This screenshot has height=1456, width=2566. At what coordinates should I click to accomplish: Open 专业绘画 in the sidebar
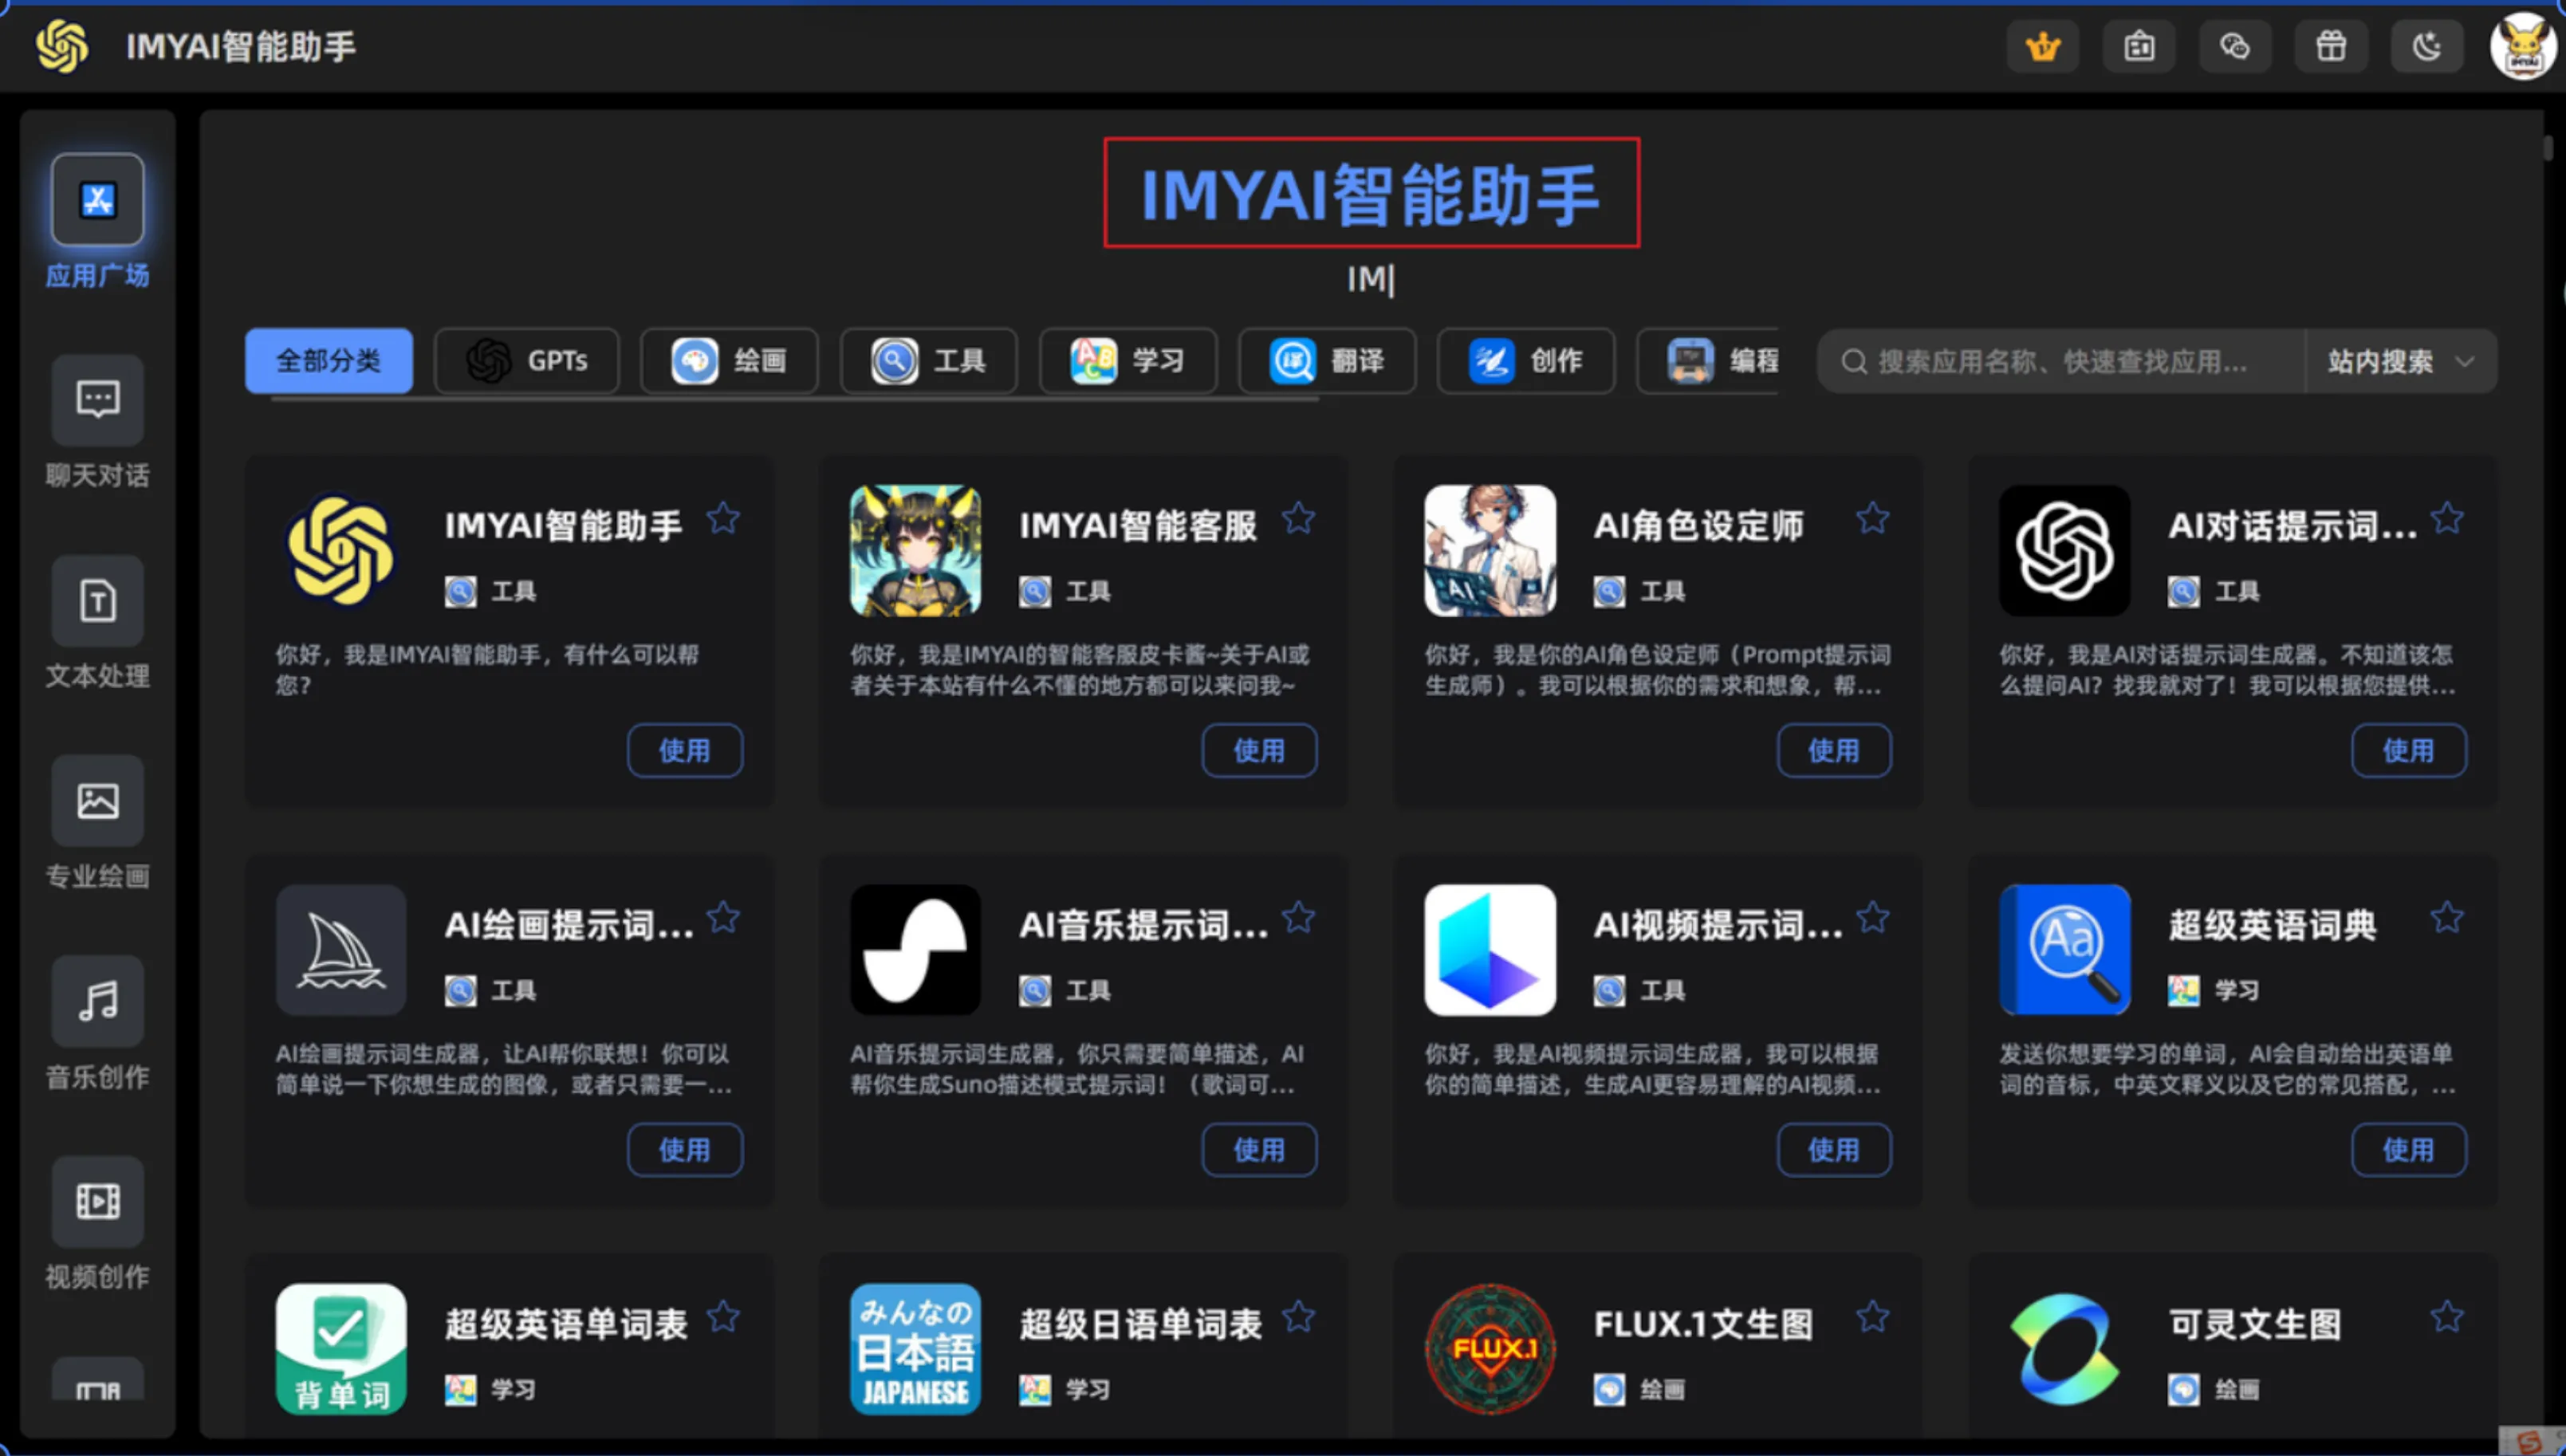(97, 822)
